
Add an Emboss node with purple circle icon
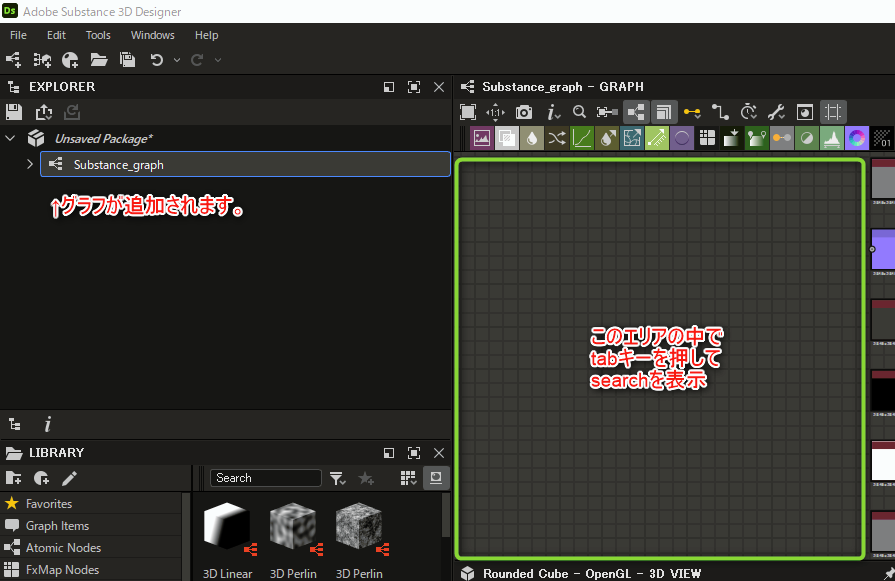tap(682, 138)
